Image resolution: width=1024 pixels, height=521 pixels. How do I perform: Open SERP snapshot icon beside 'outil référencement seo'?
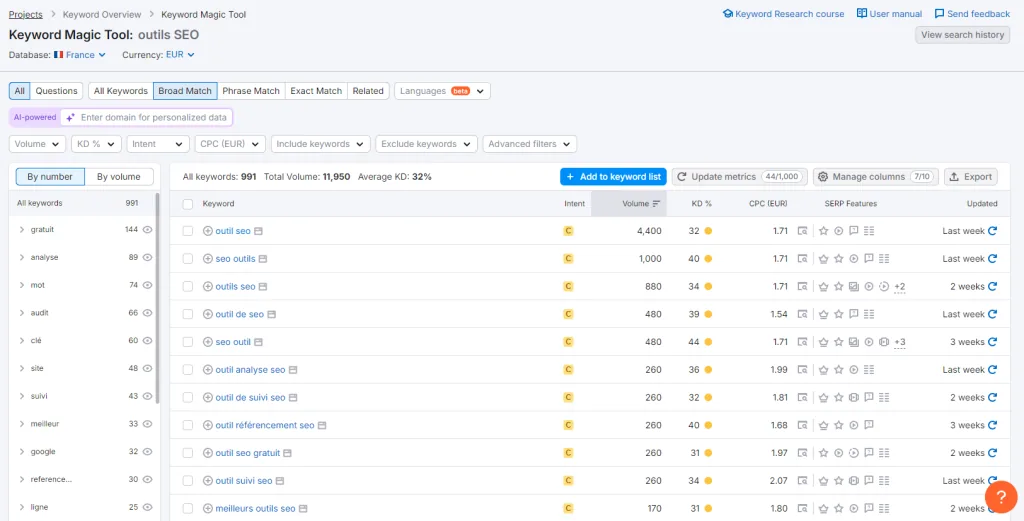click(x=322, y=425)
